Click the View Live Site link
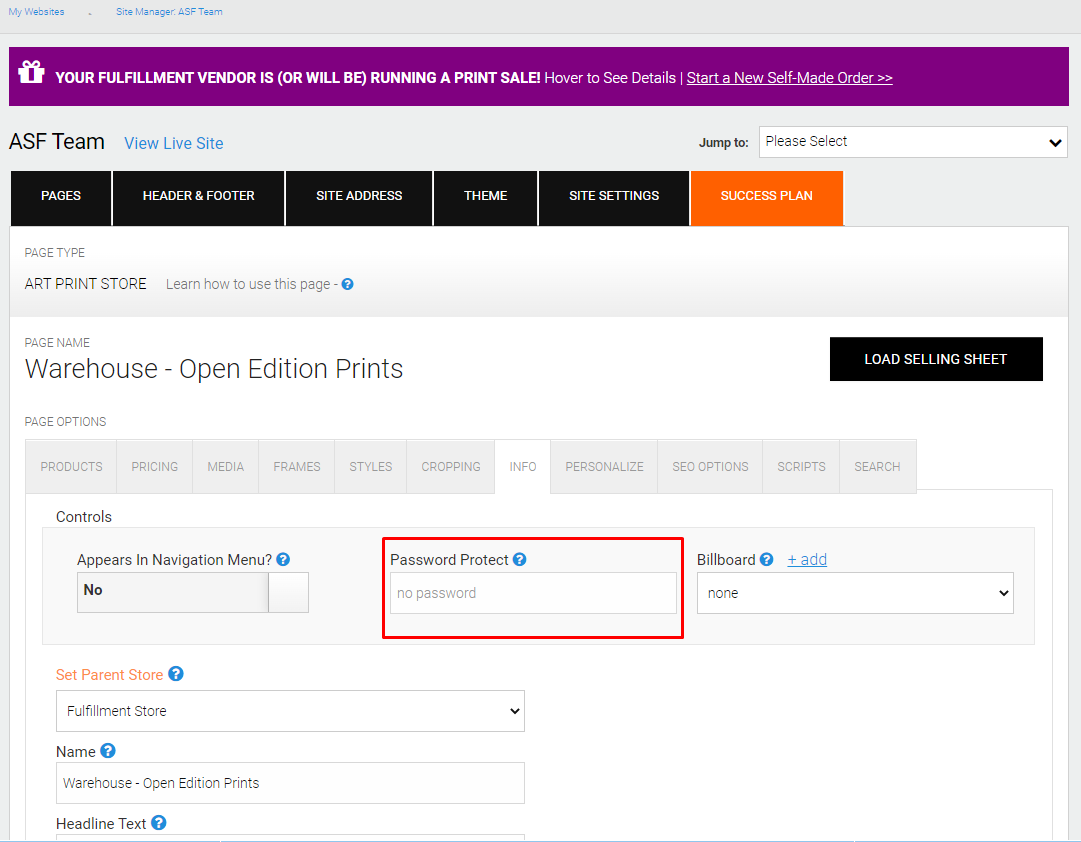Image resolution: width=1081 pixels, height=842 pixels. tap(174, 143)
